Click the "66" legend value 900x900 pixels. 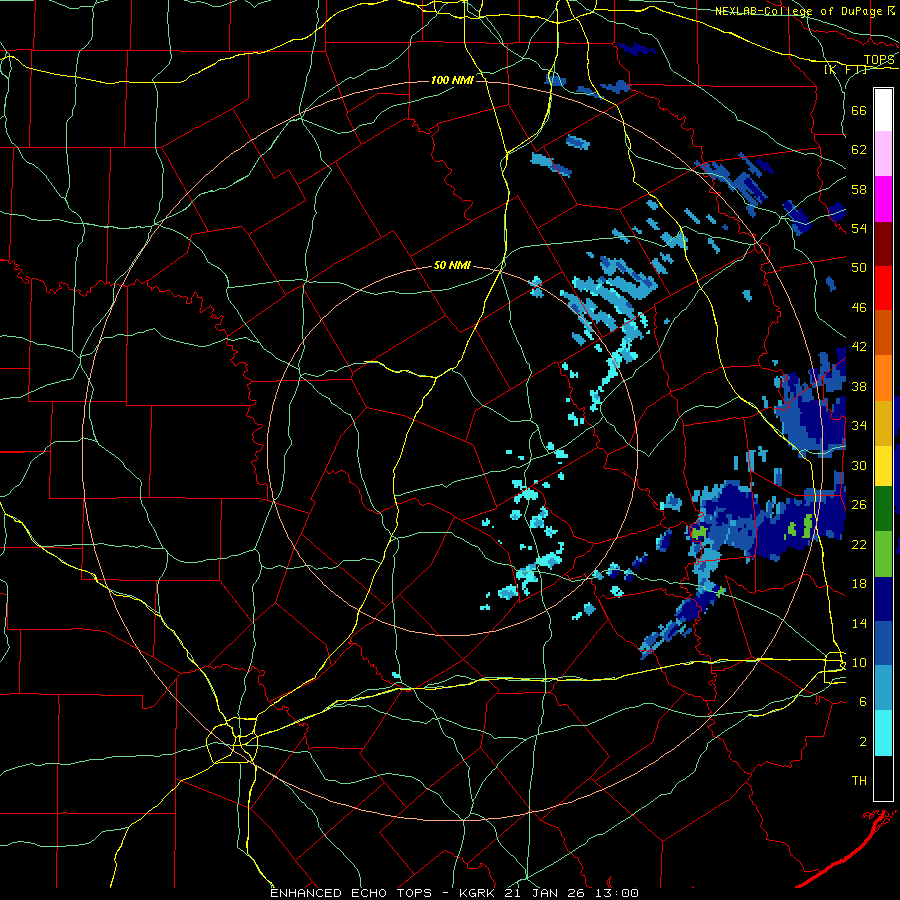[859, 110]
